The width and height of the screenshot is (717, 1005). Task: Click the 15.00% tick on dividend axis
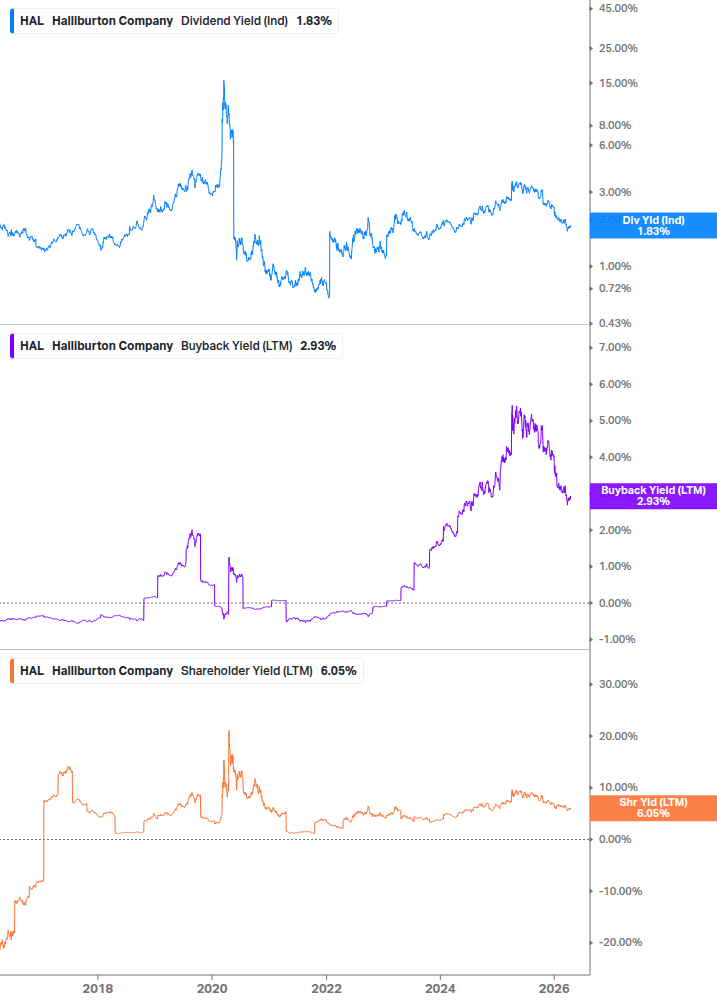point(618,83)
